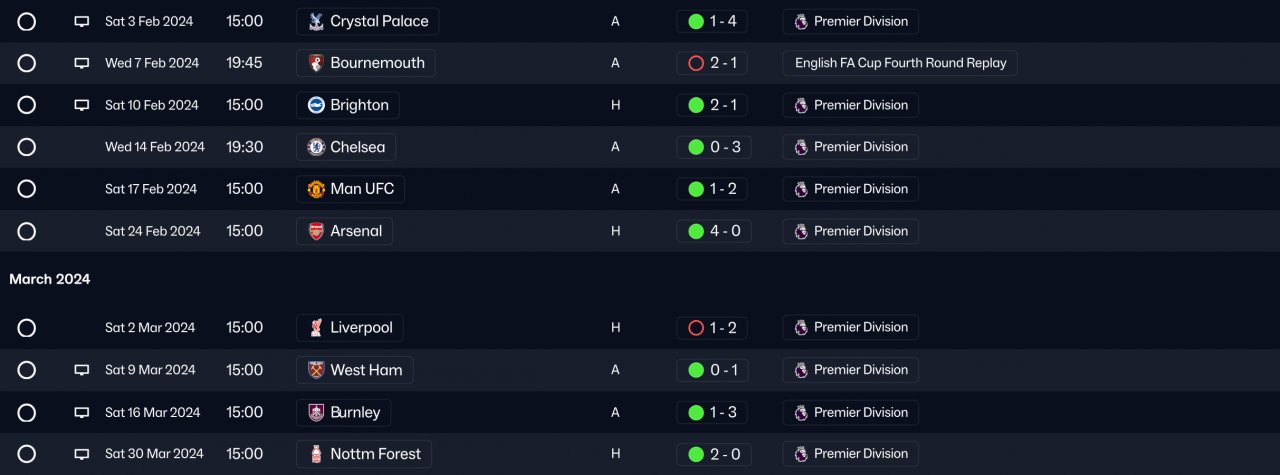Viewport: 1280px width, 475px height.
Task: Click the Man UFC club badge
Action: pos(316,189)
